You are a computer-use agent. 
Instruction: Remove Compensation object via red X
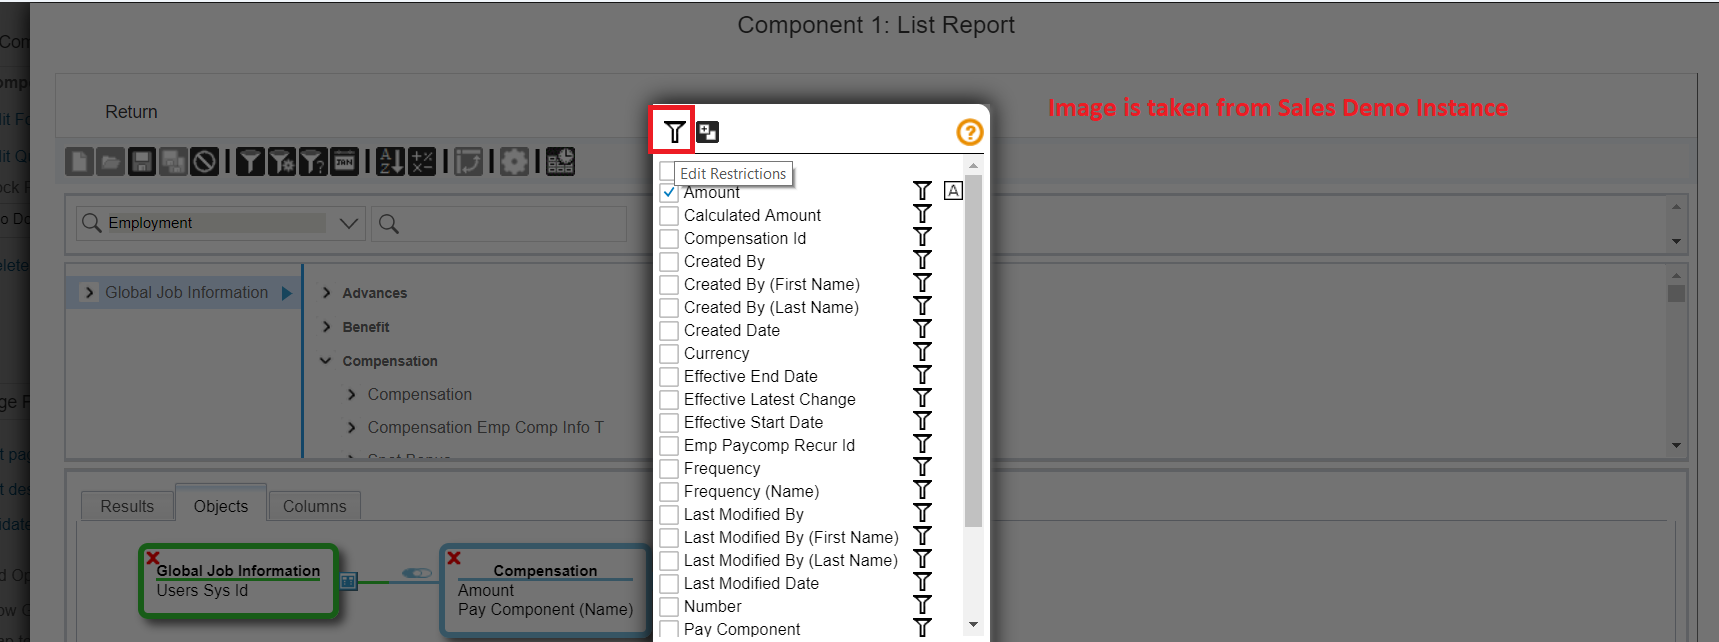454,558
